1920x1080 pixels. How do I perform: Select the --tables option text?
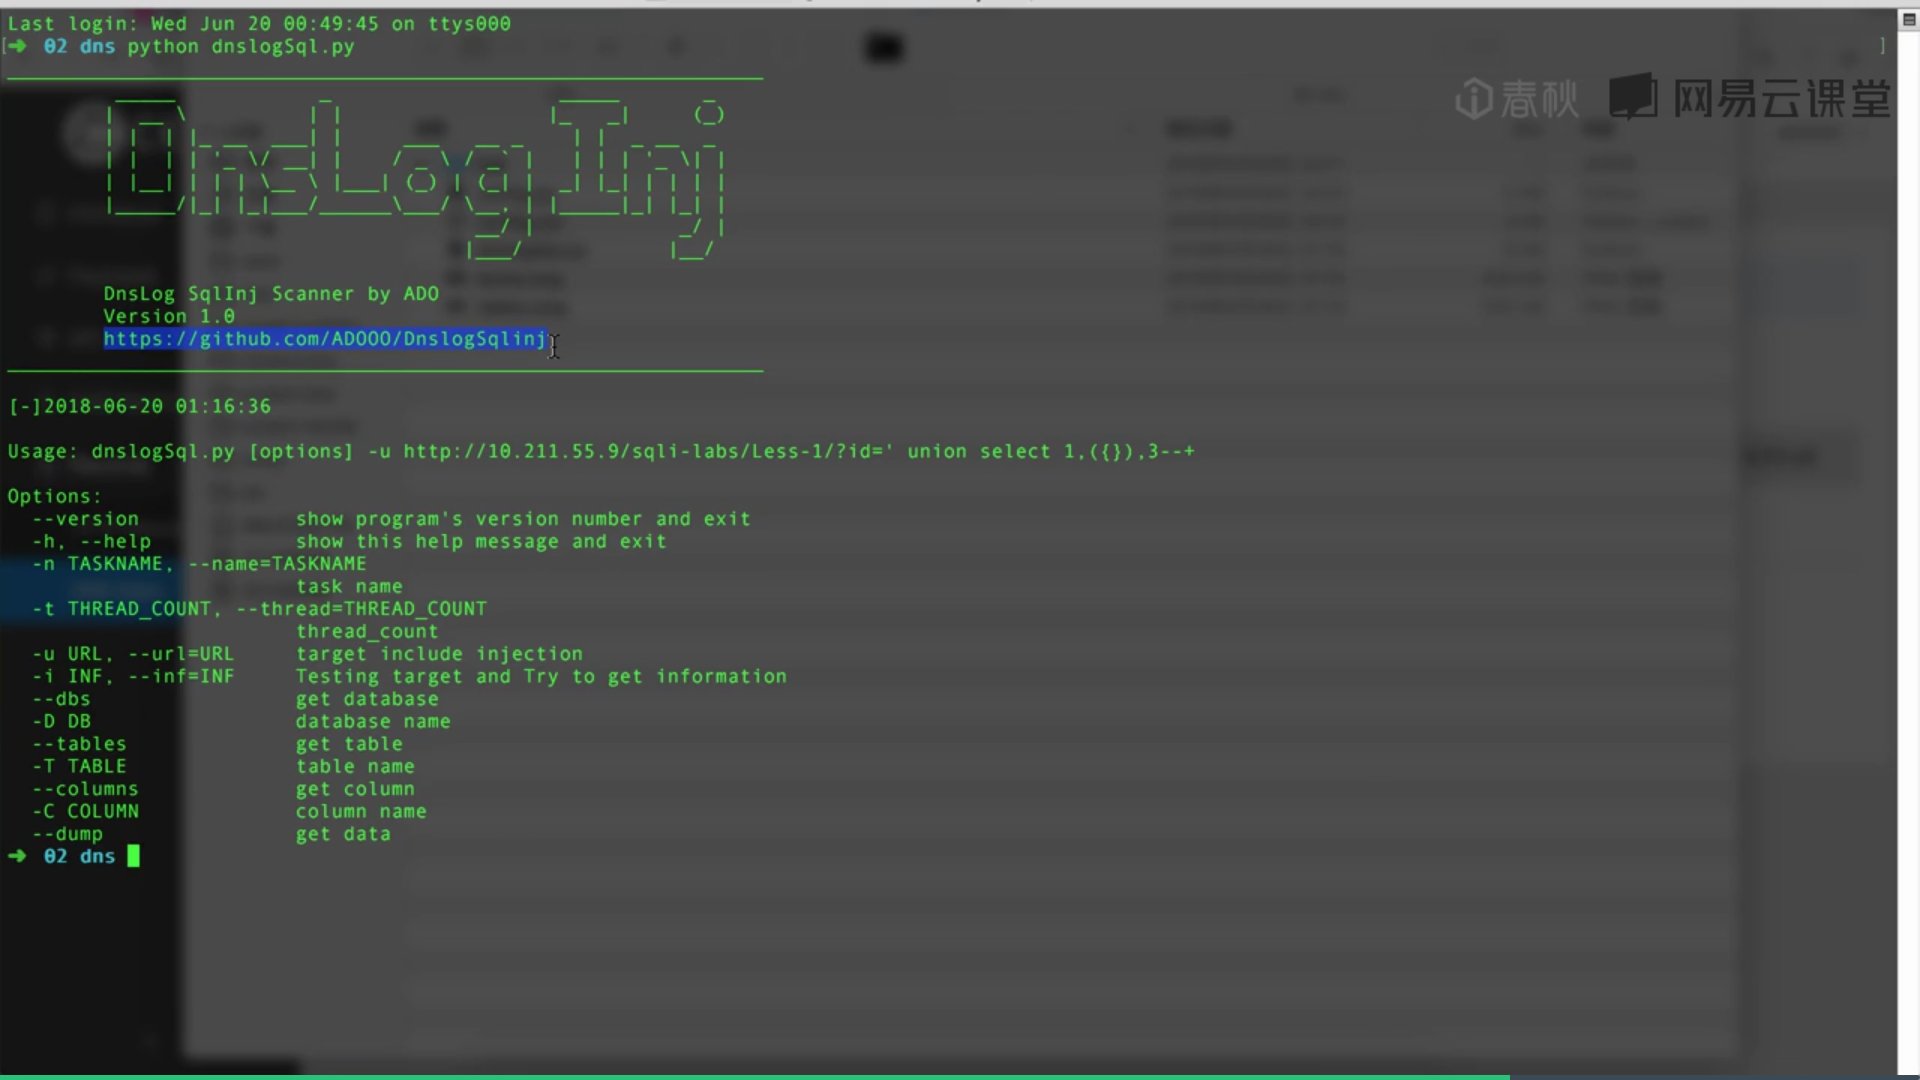(x=80, y=744)
